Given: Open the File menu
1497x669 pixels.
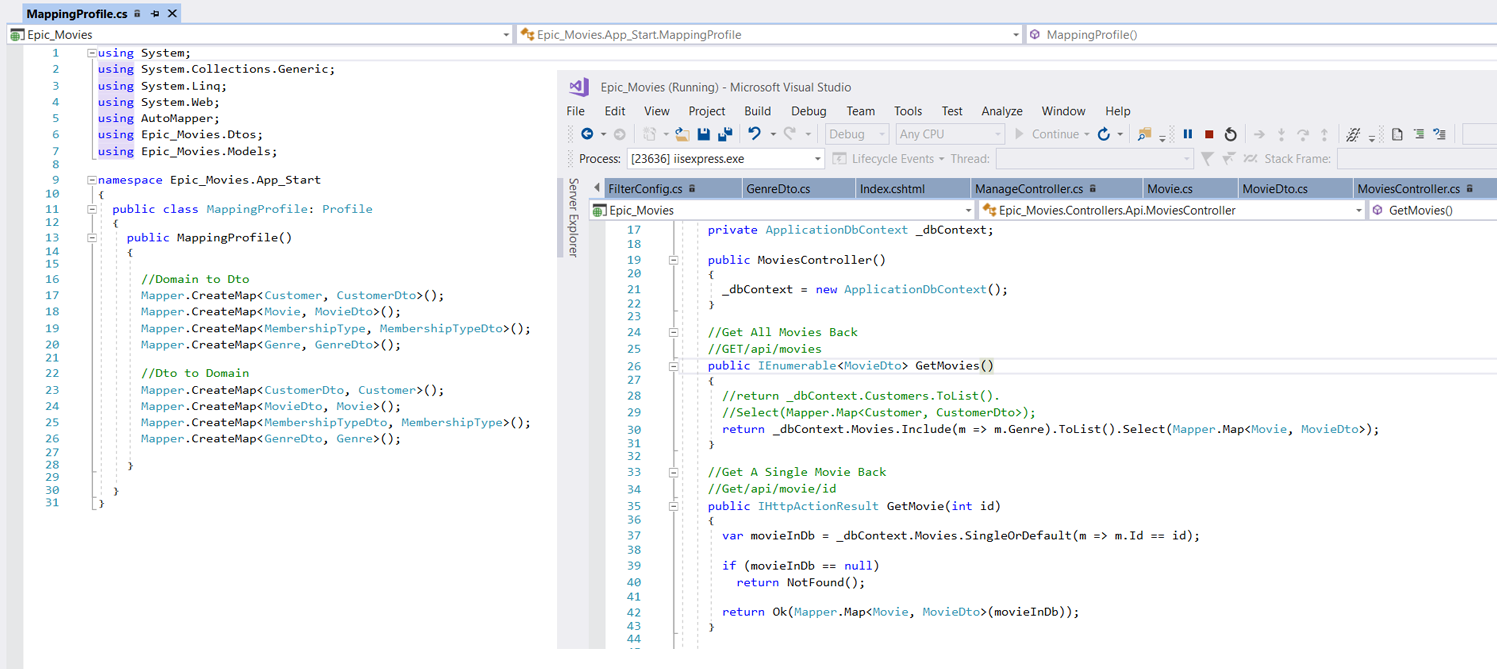Looking at the screenshot, I should pyautogui.click(x=576, y=111).
